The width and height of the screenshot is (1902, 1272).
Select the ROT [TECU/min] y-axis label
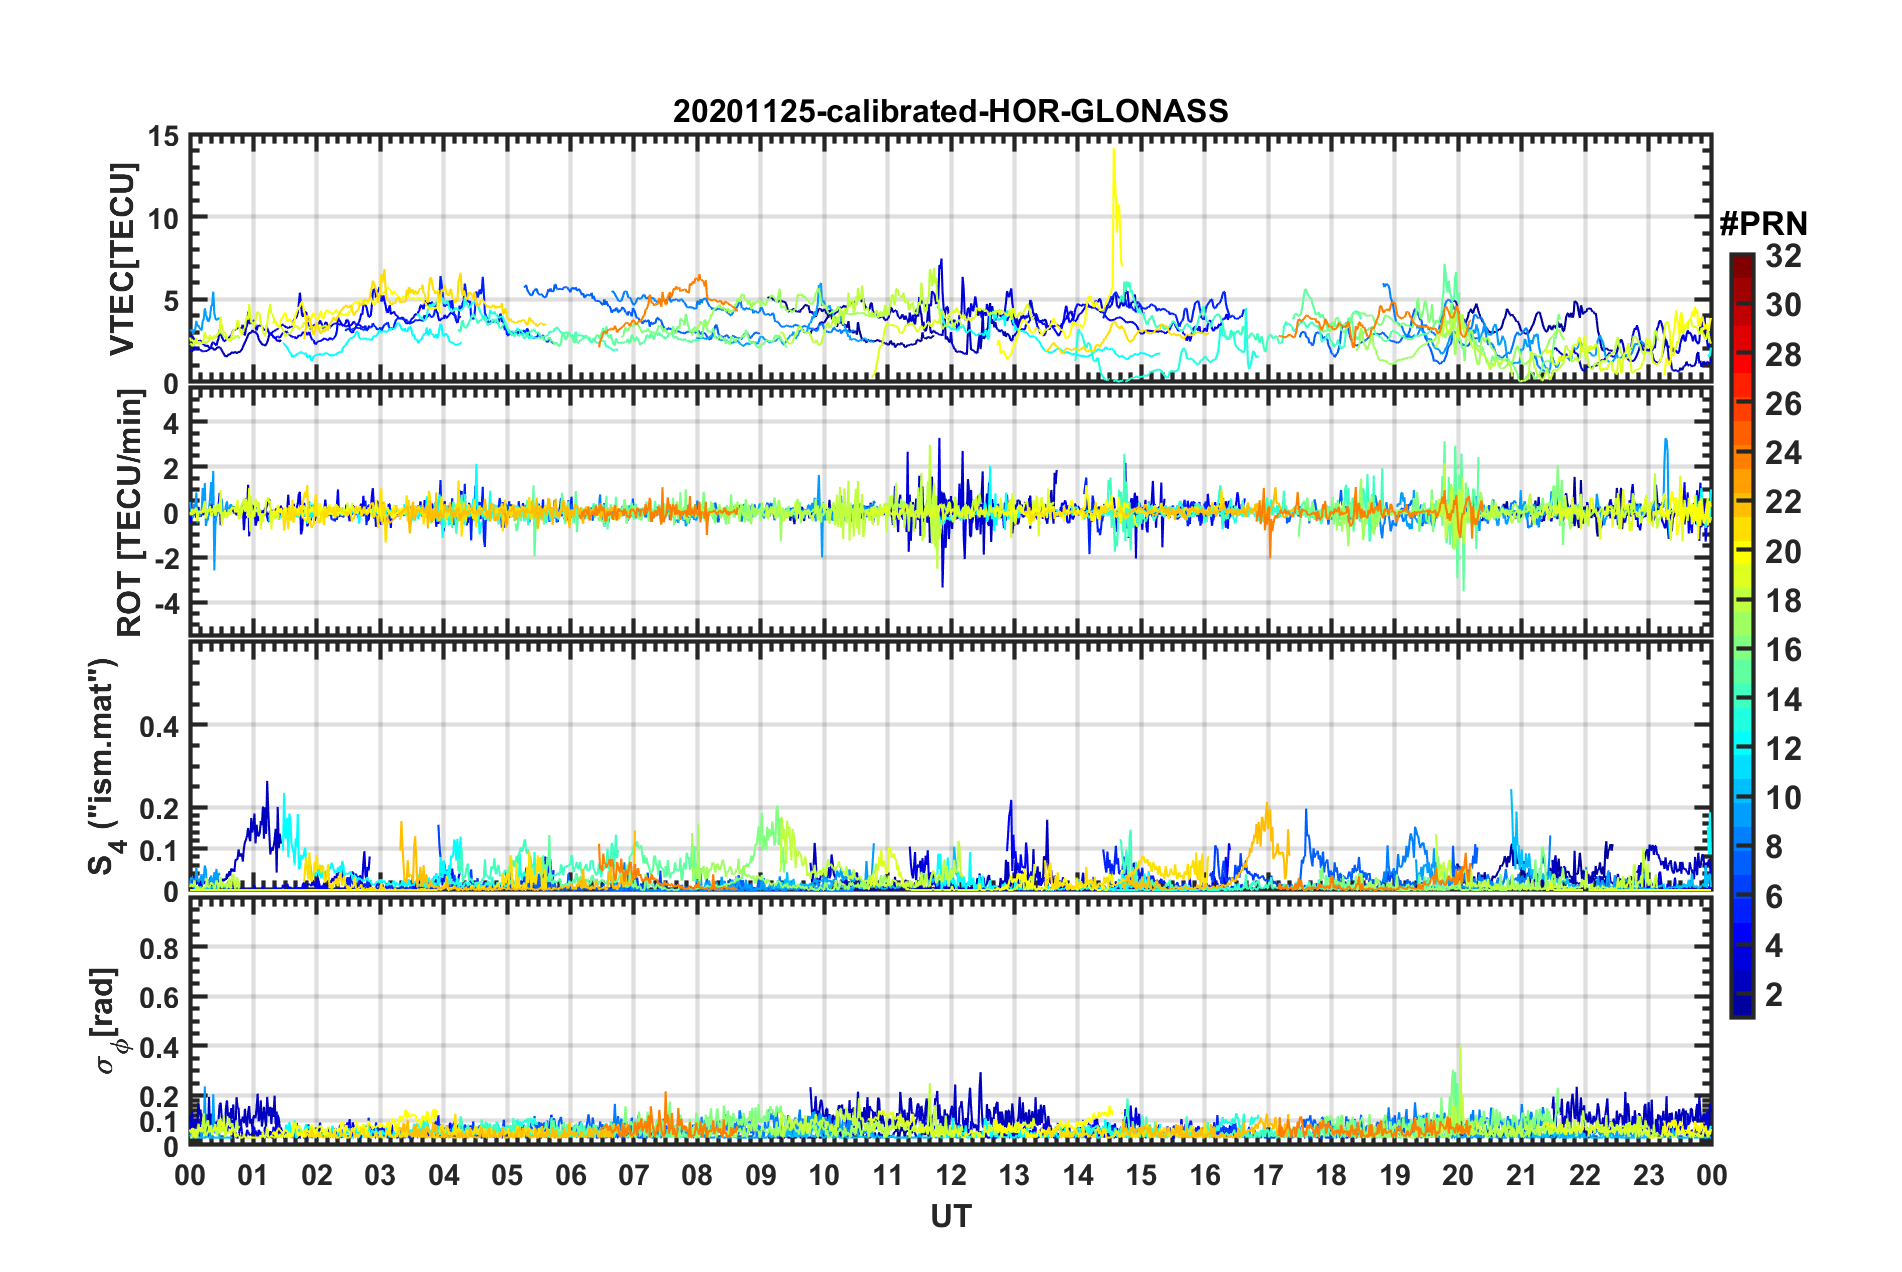pos(130,513)
